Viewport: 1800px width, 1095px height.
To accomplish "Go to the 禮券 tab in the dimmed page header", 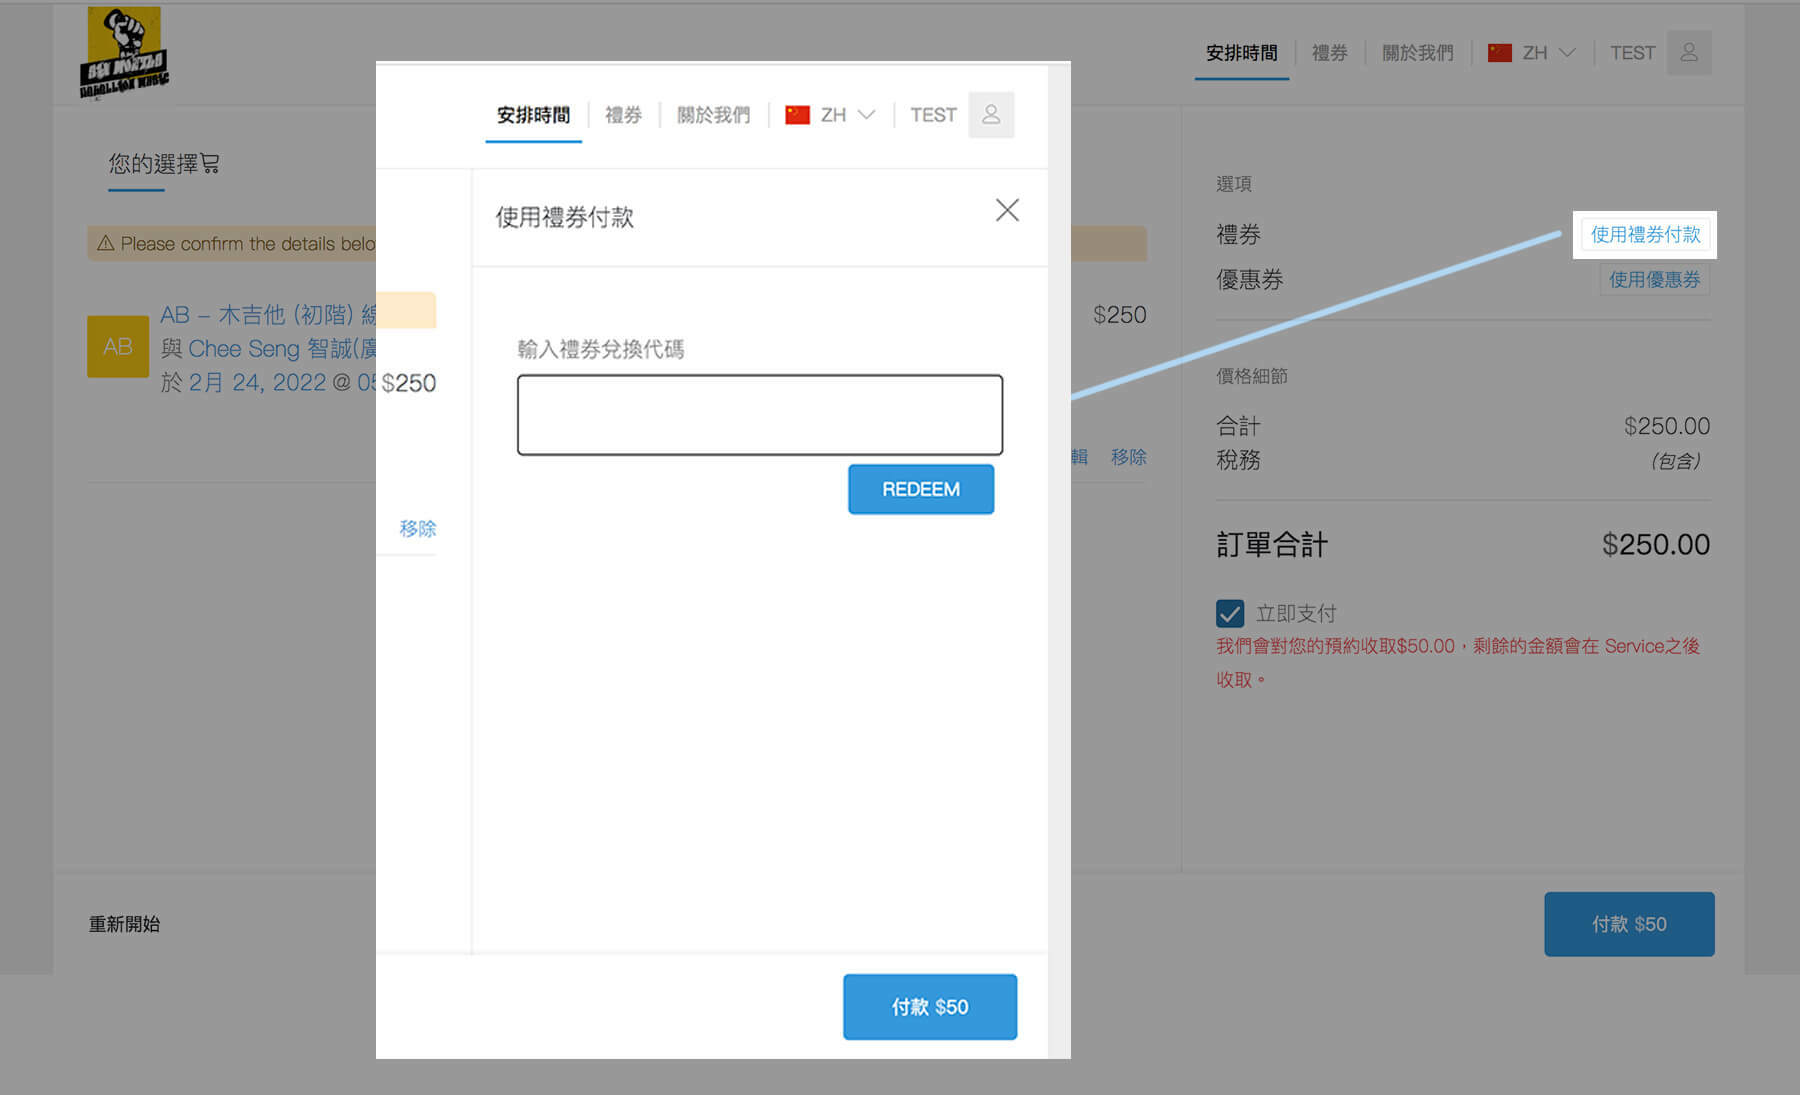I will pos(1329,53).
